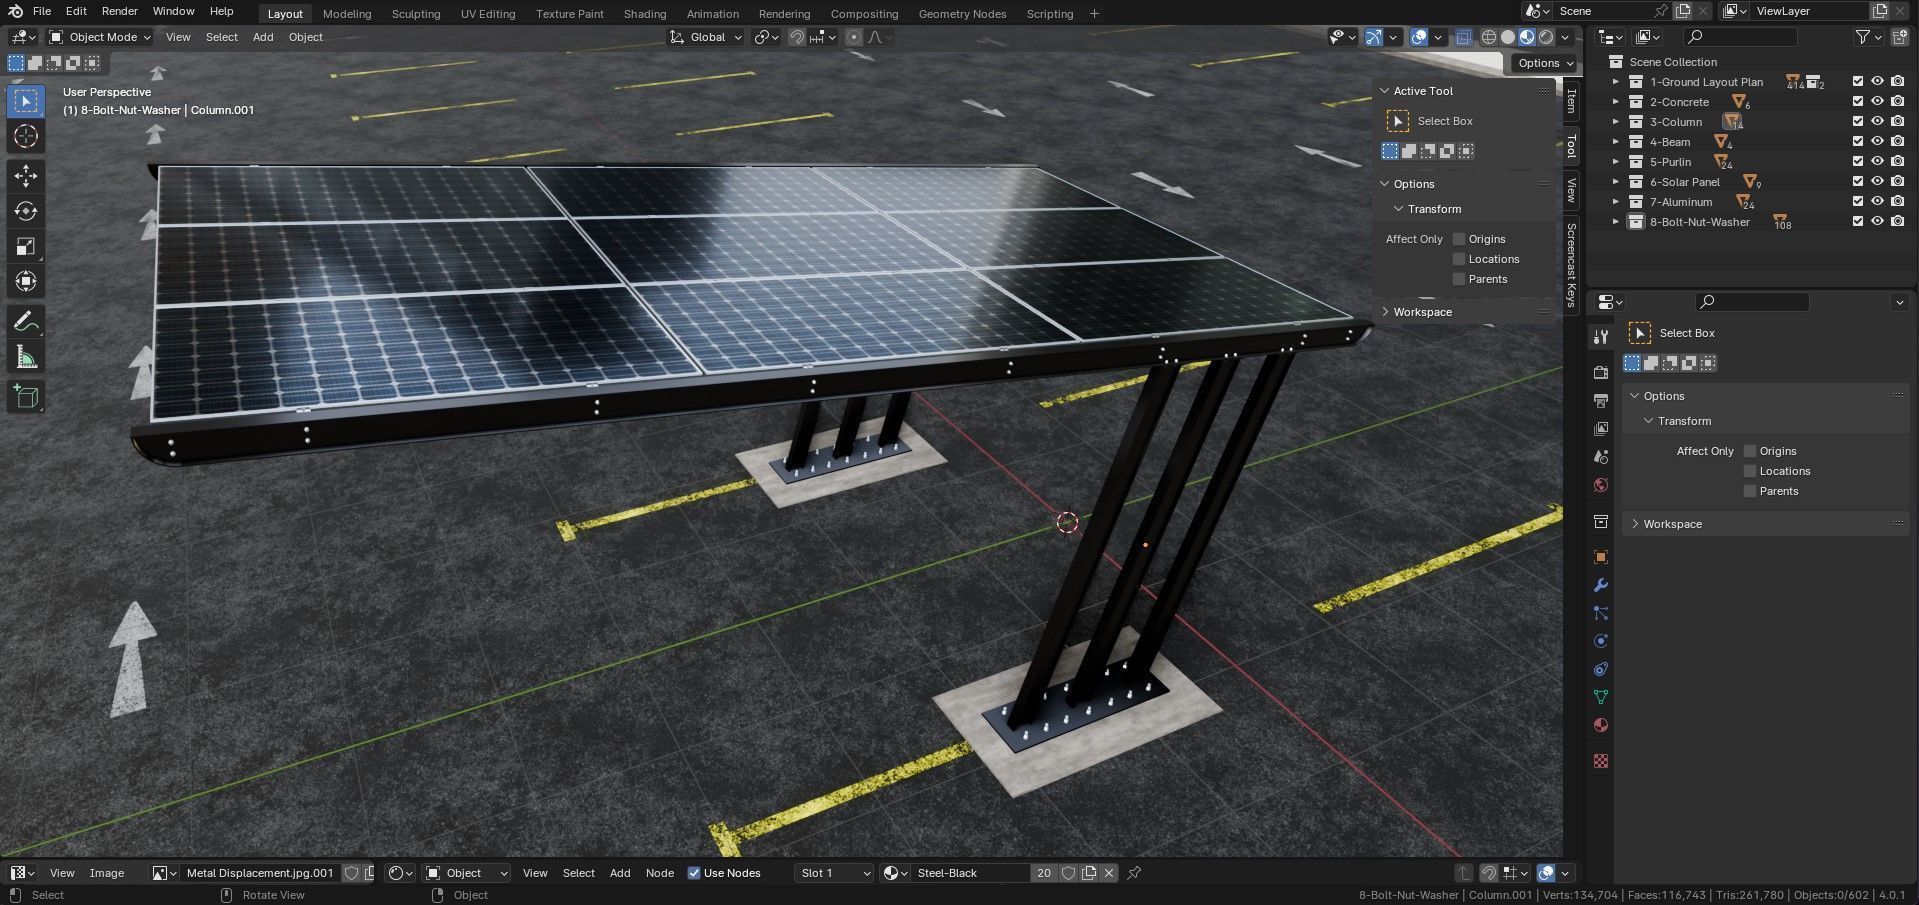Viewport: 1919px width, 905px height.
Task: Activate the Select Box tool in the toolbar
Action: coord(26,101)
